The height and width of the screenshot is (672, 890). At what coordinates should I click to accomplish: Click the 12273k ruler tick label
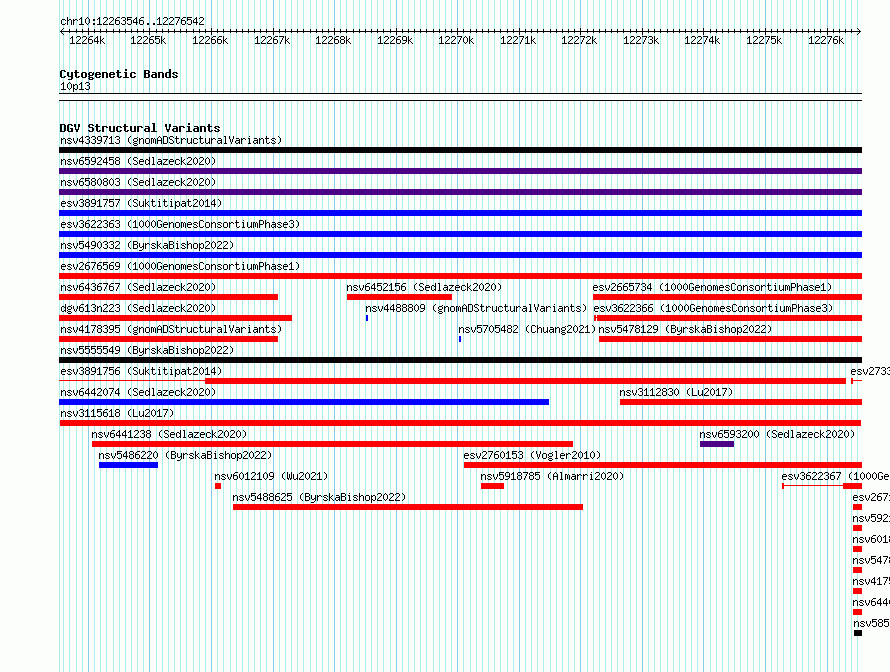point(641,40)
